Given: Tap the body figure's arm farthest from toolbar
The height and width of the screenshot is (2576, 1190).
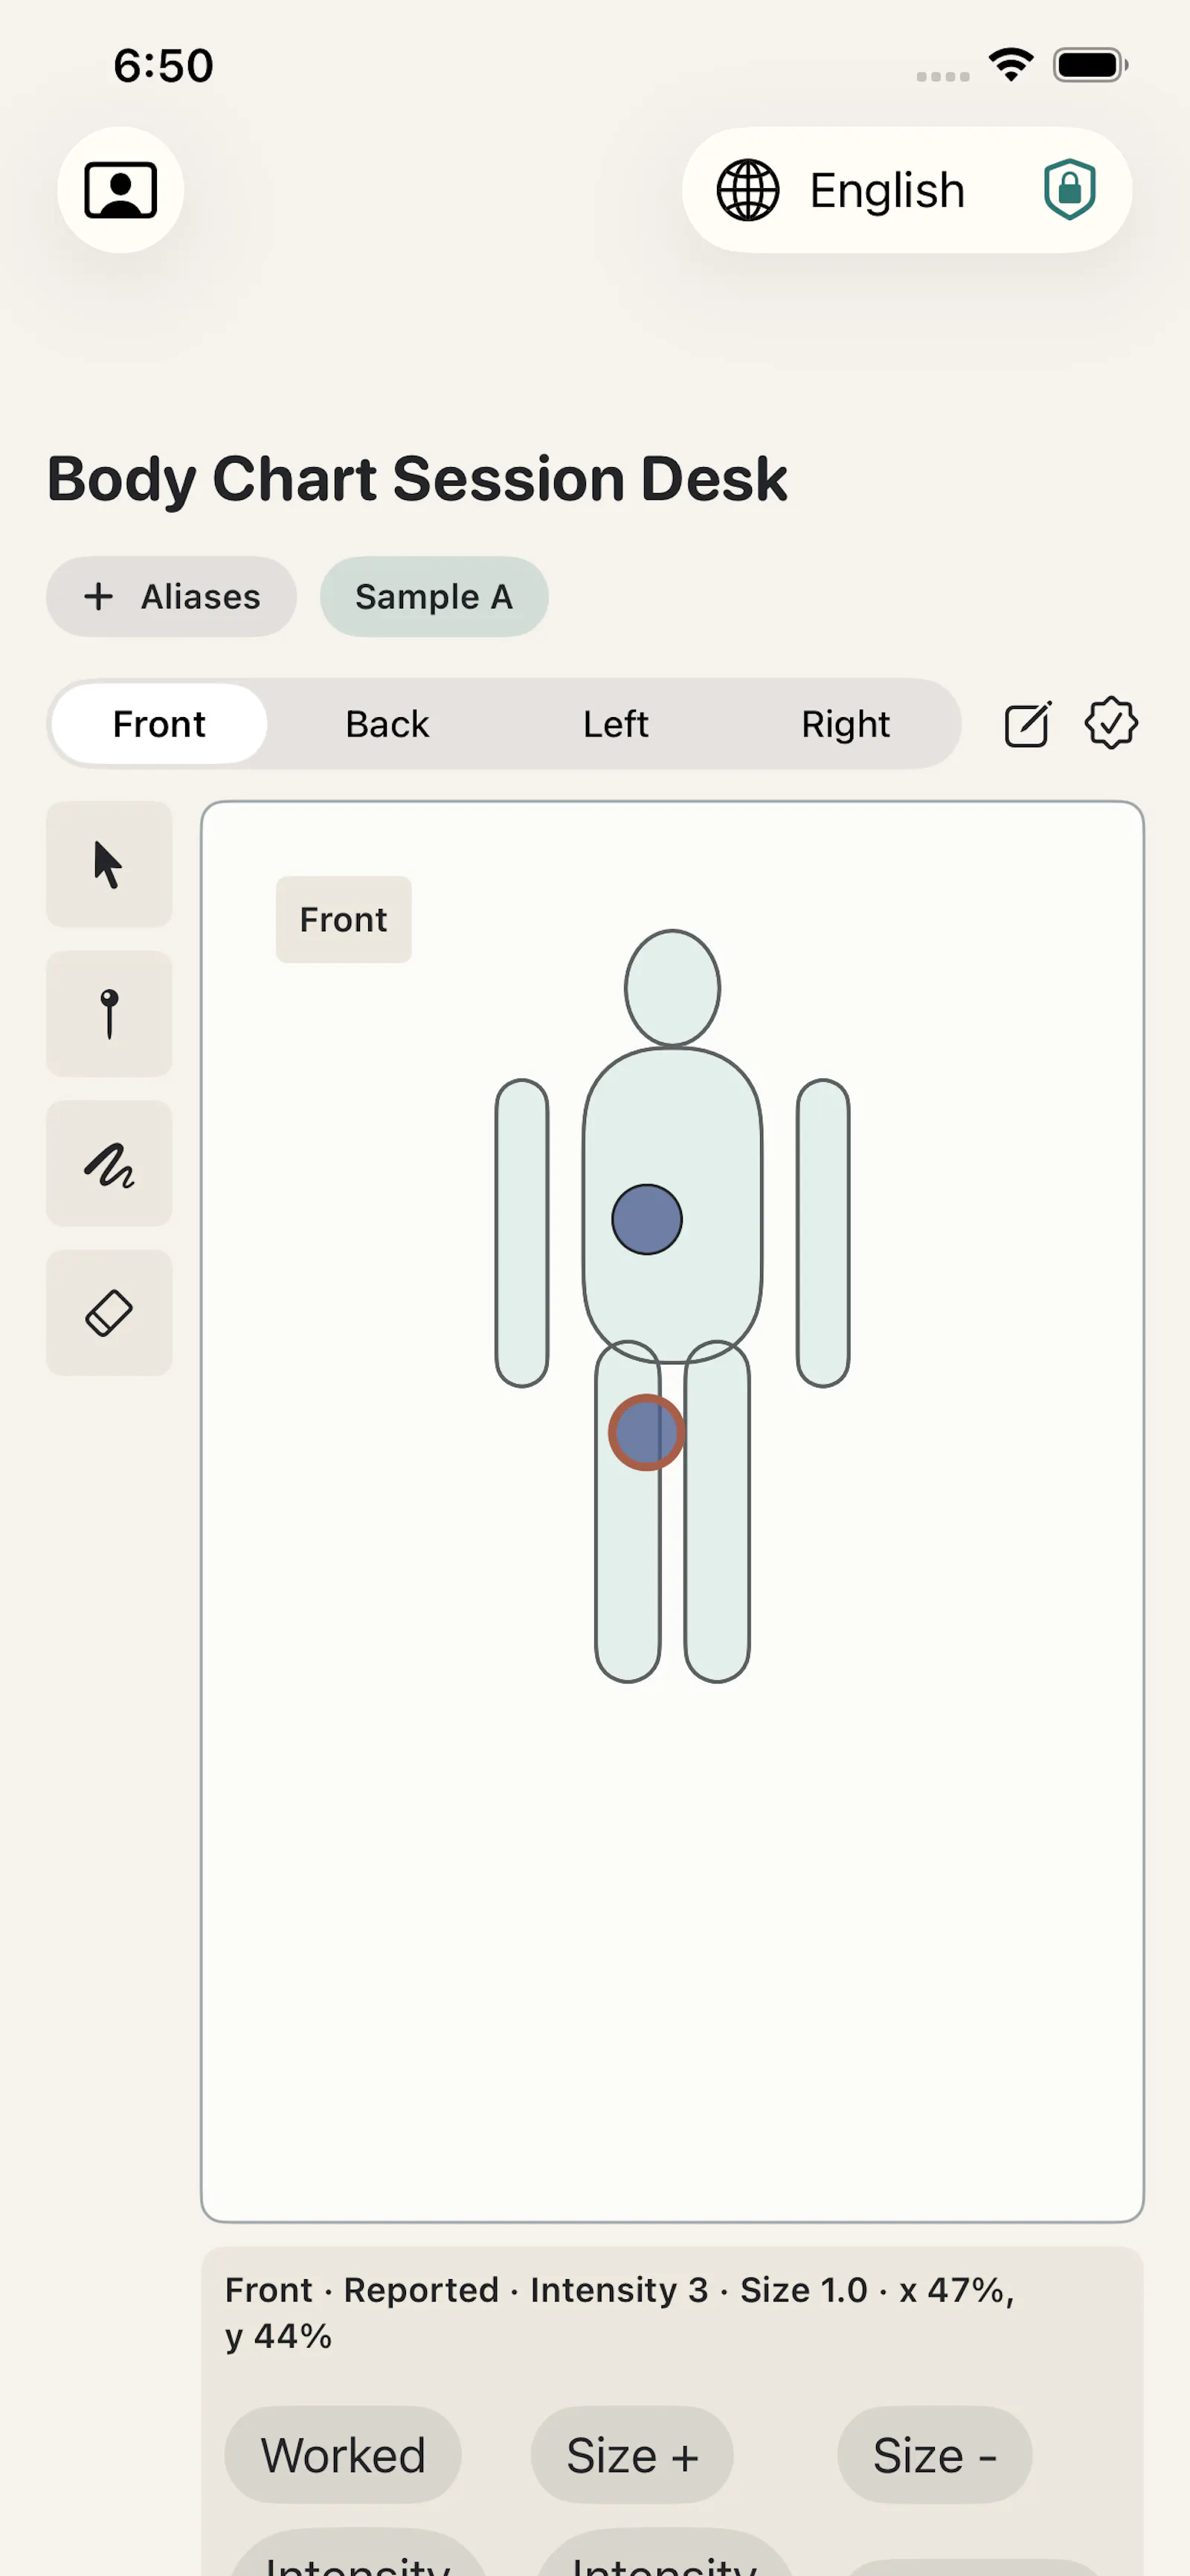Looking at the screenshot, I should 823,1233.
